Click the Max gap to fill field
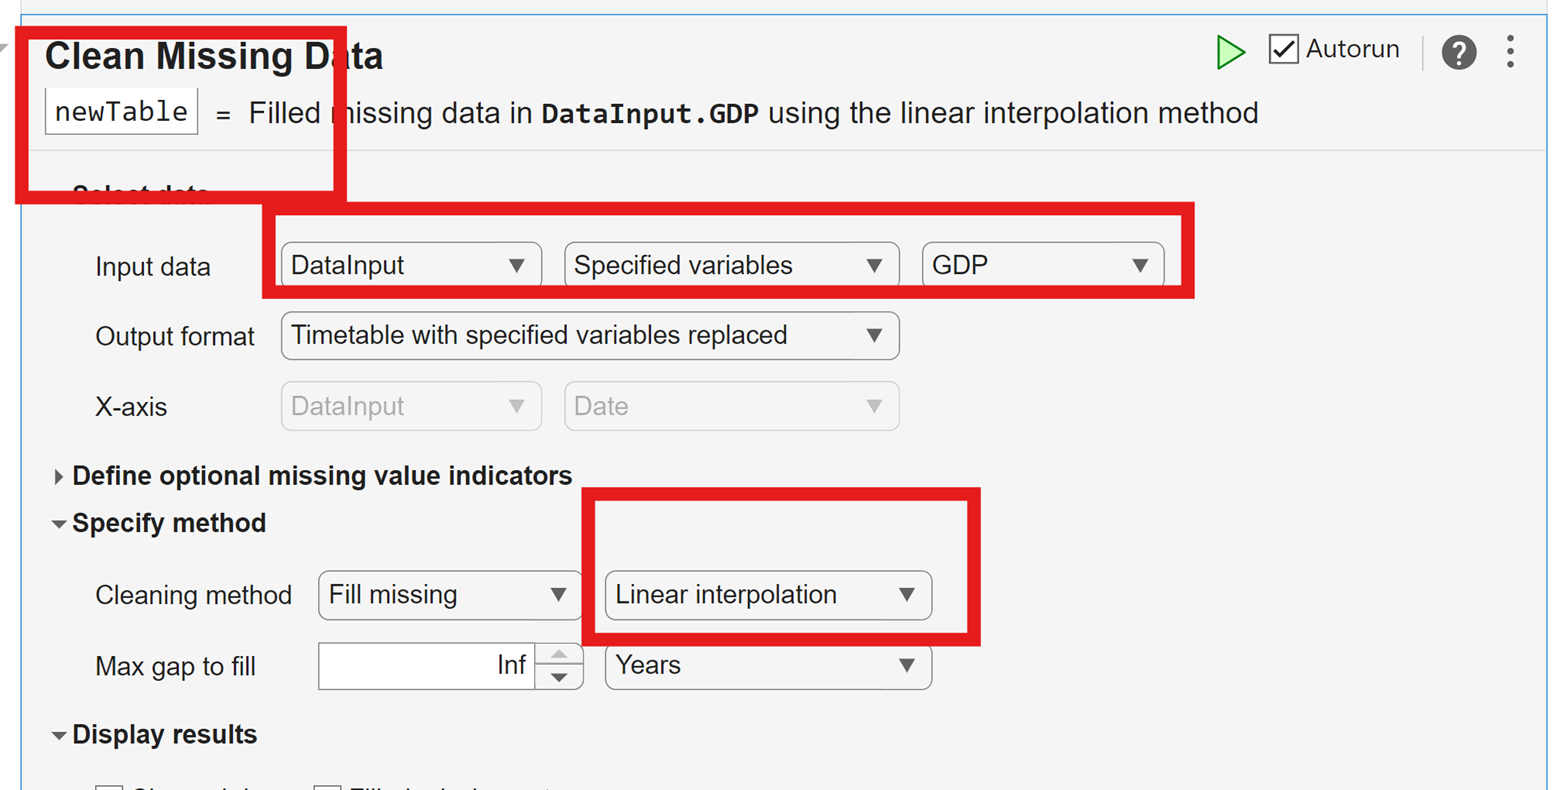The image size is (1560, 790). point(427,666)
